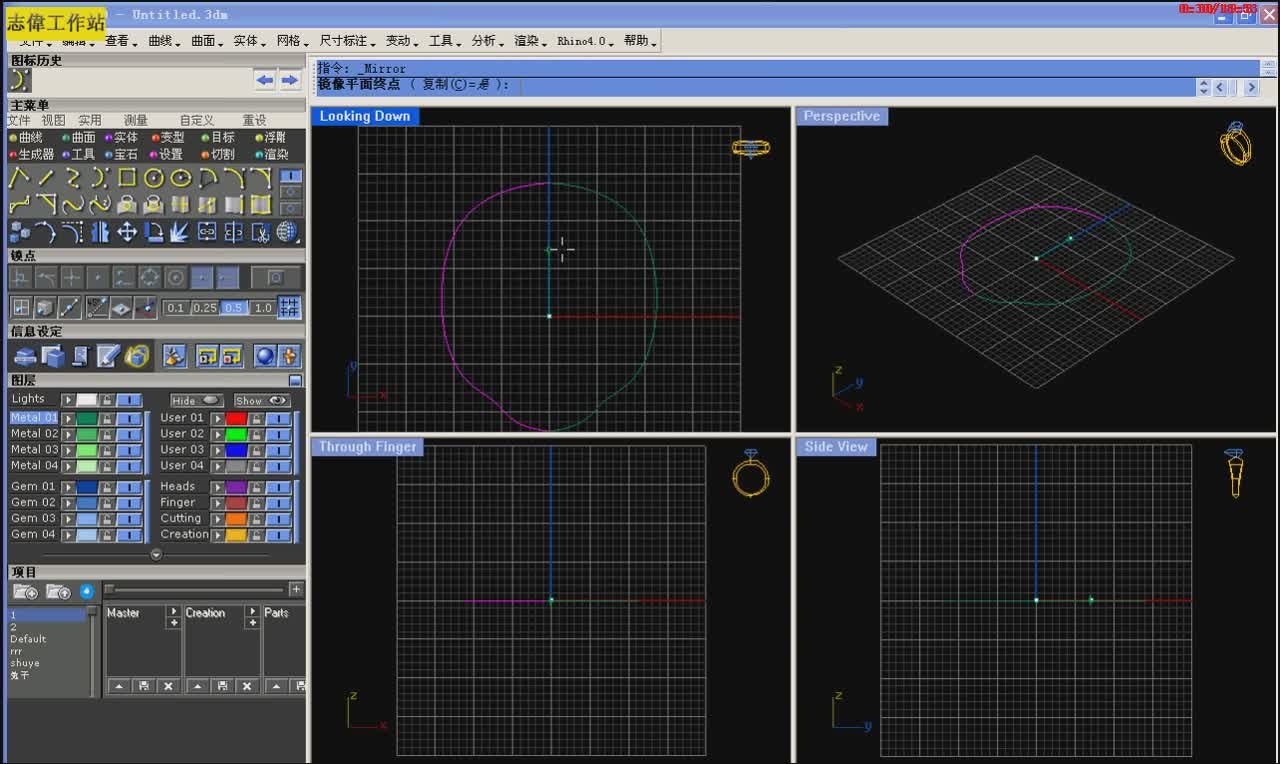Image resolution: width=1280 pixels, height=764 pixels.
Task: Click the orange Cutting layer color swatch
Action: coord(236,519)
